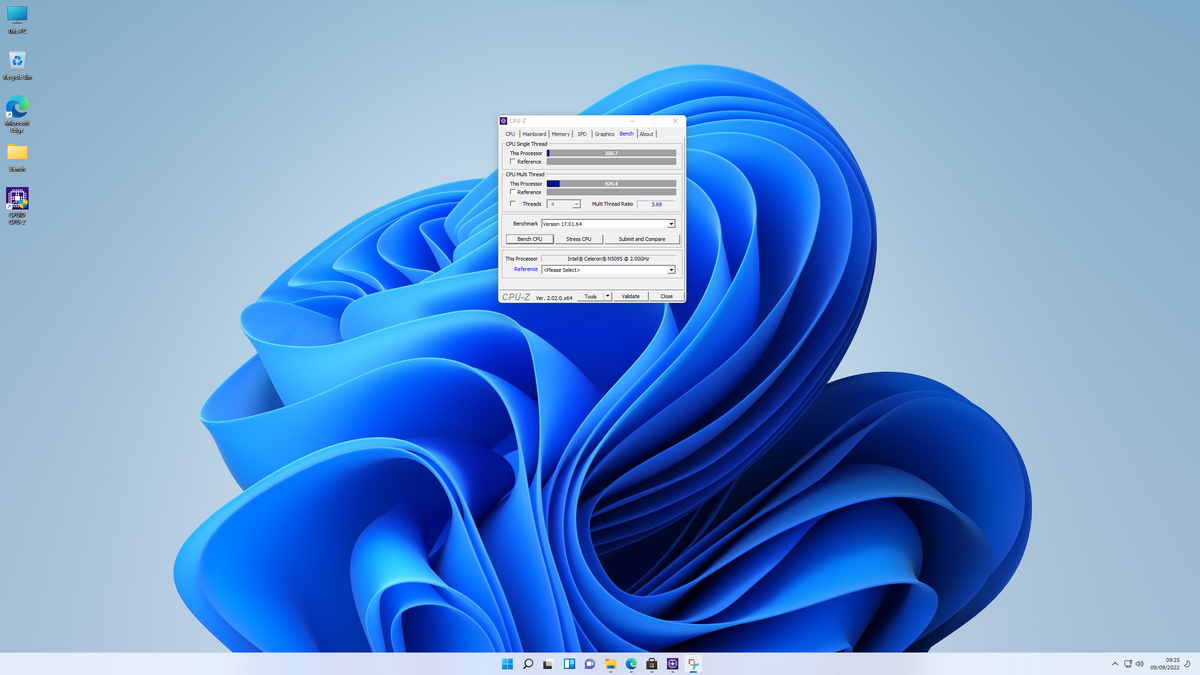Screen dimensions: 1200x675
Task: Click the Intel Celeron N5095 processor name field
Action: [608, 259]
